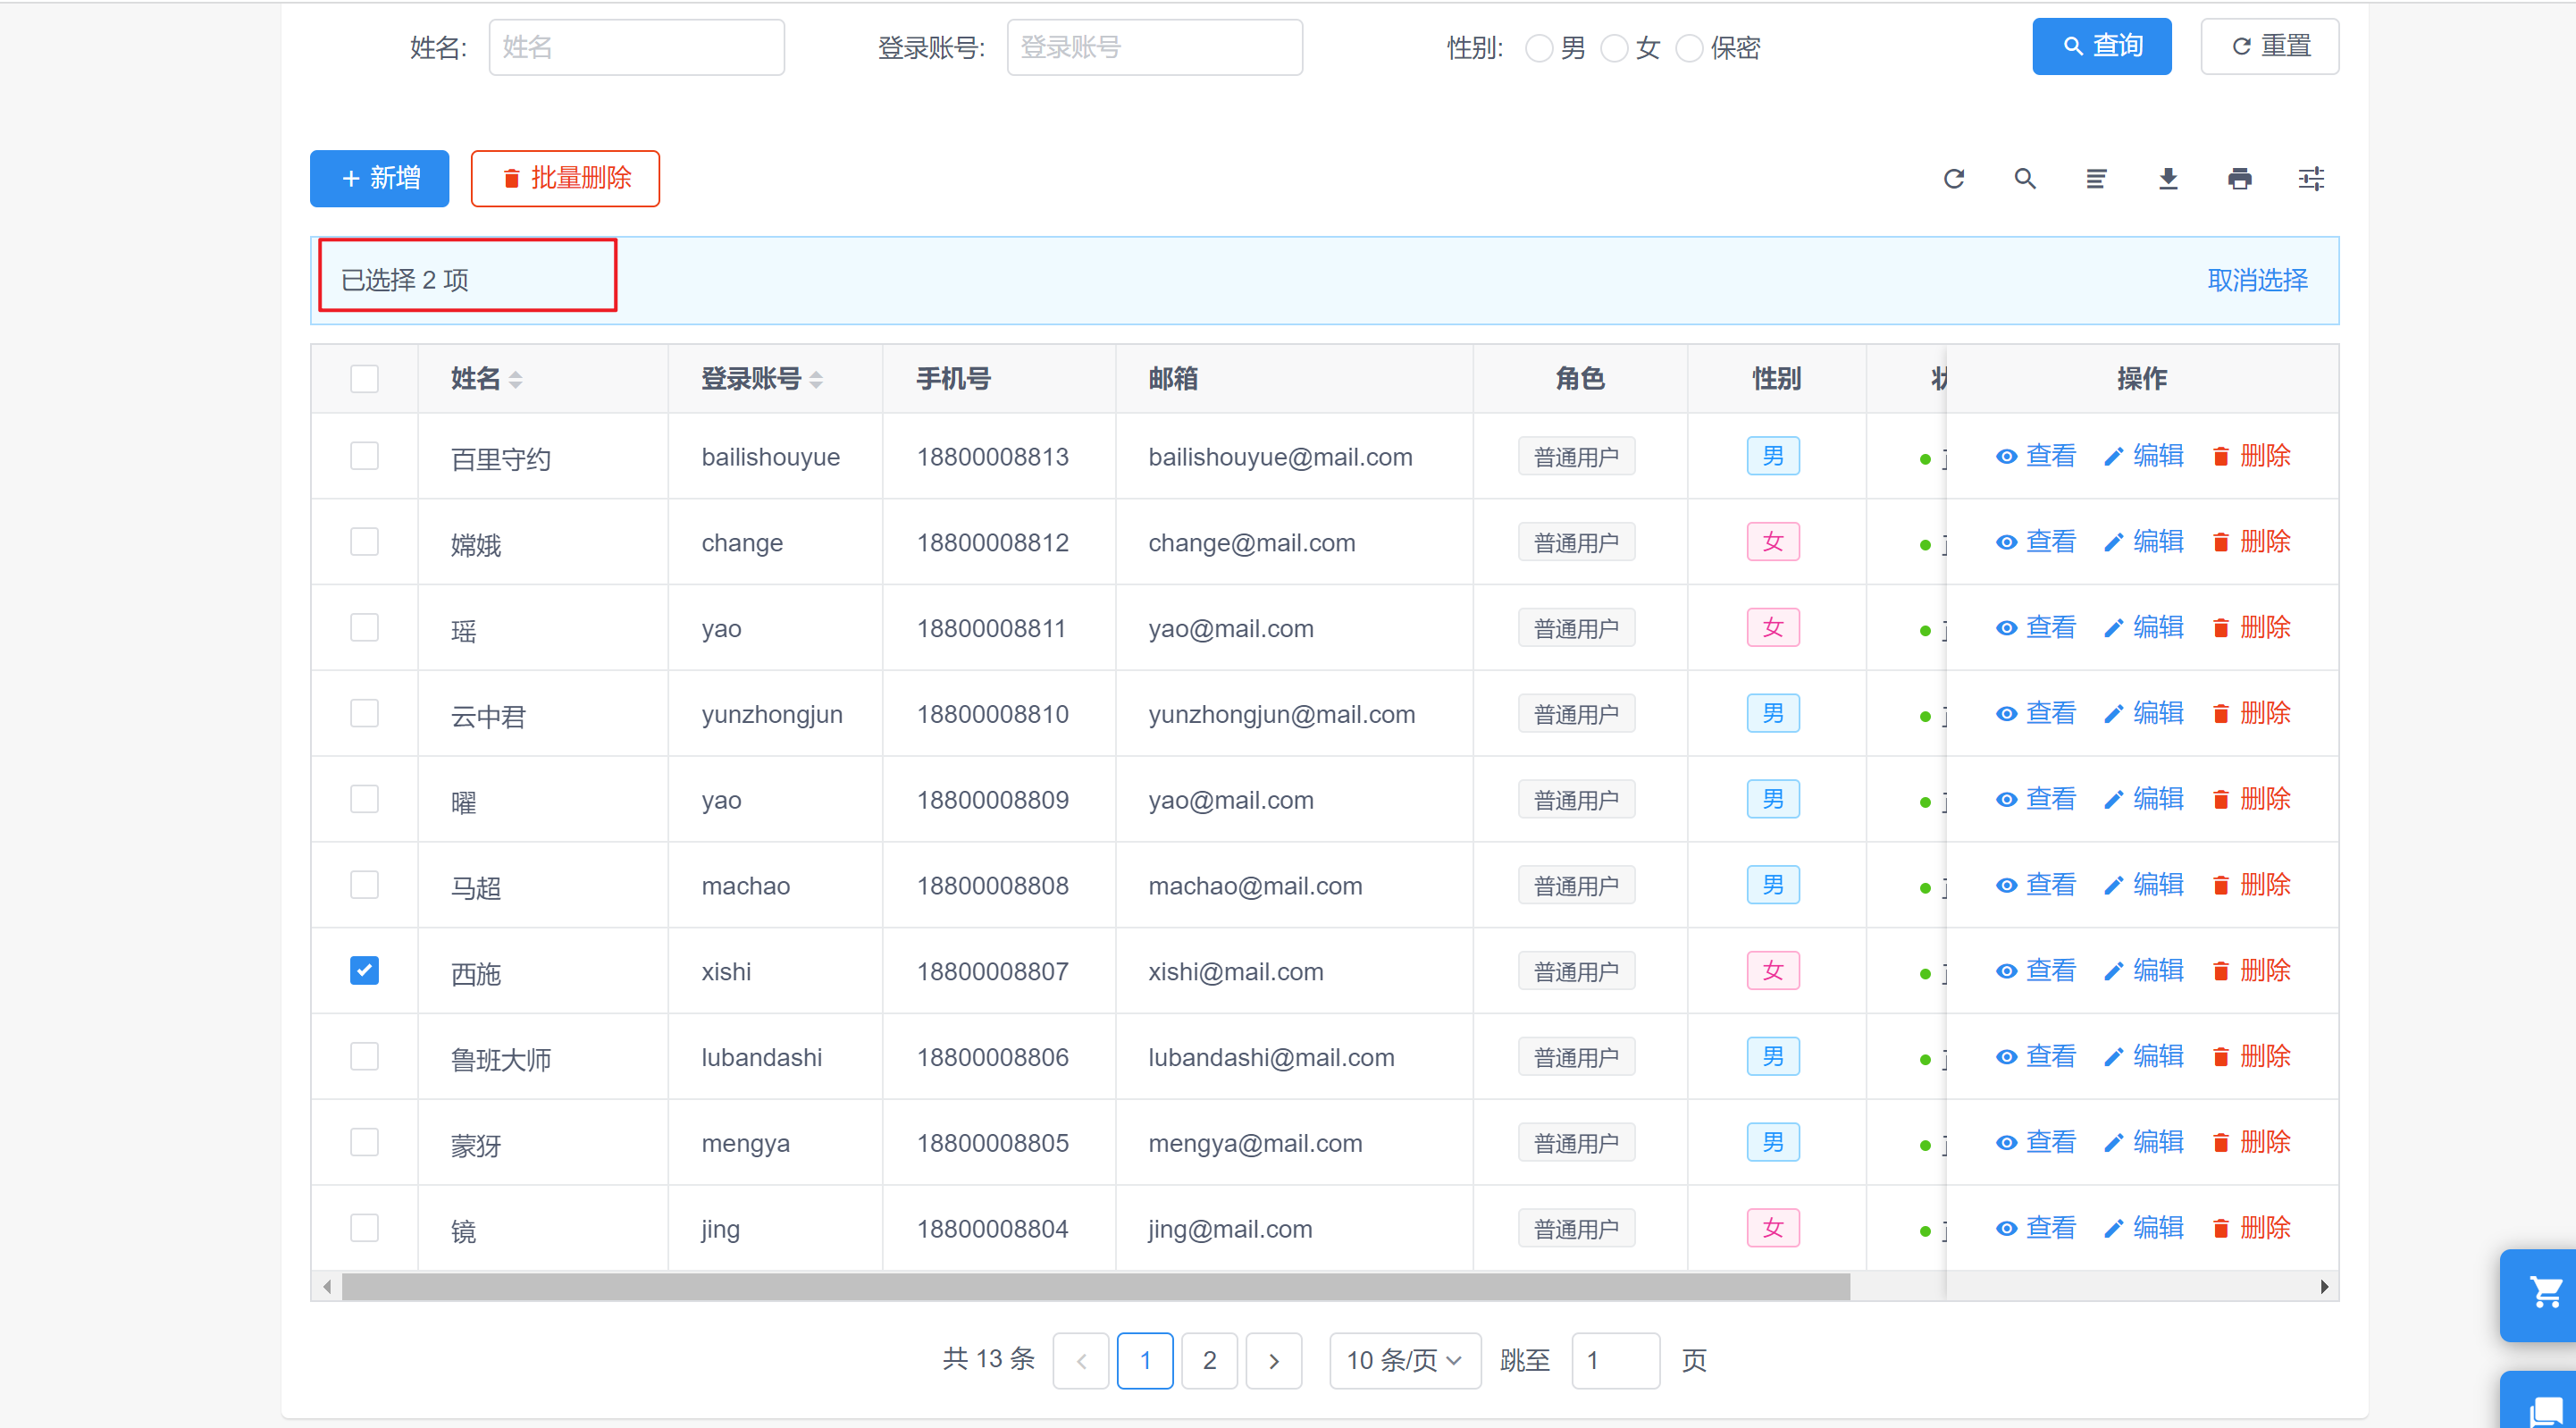This screenshot has height=1428, width=2576.
Task: Click the download export icon
Action: 2167,179
